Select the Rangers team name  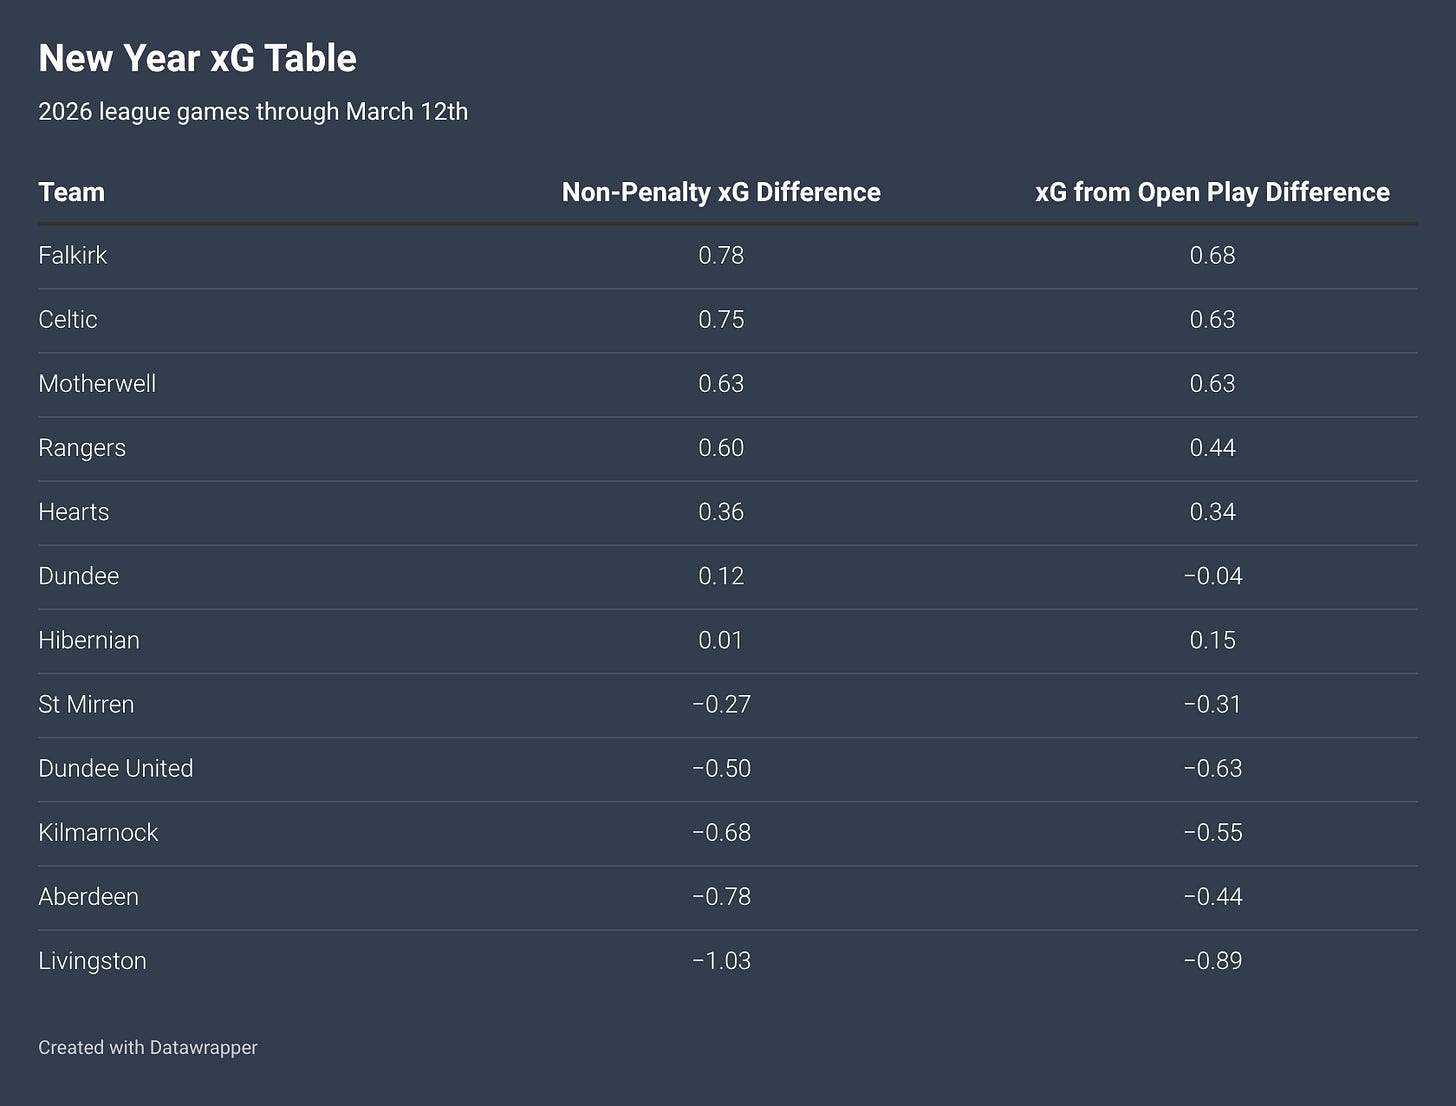click(x=82, y=448)
